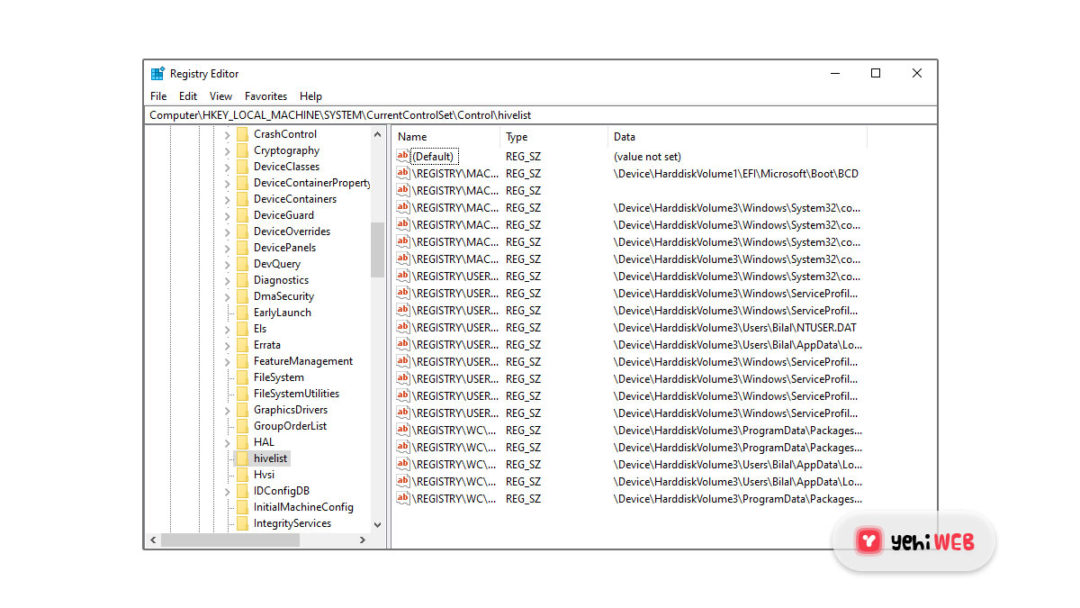This screenshot has width=1080, height=608.
Task: Click the folder icon next to DmaSecurity
Action: 244,296
